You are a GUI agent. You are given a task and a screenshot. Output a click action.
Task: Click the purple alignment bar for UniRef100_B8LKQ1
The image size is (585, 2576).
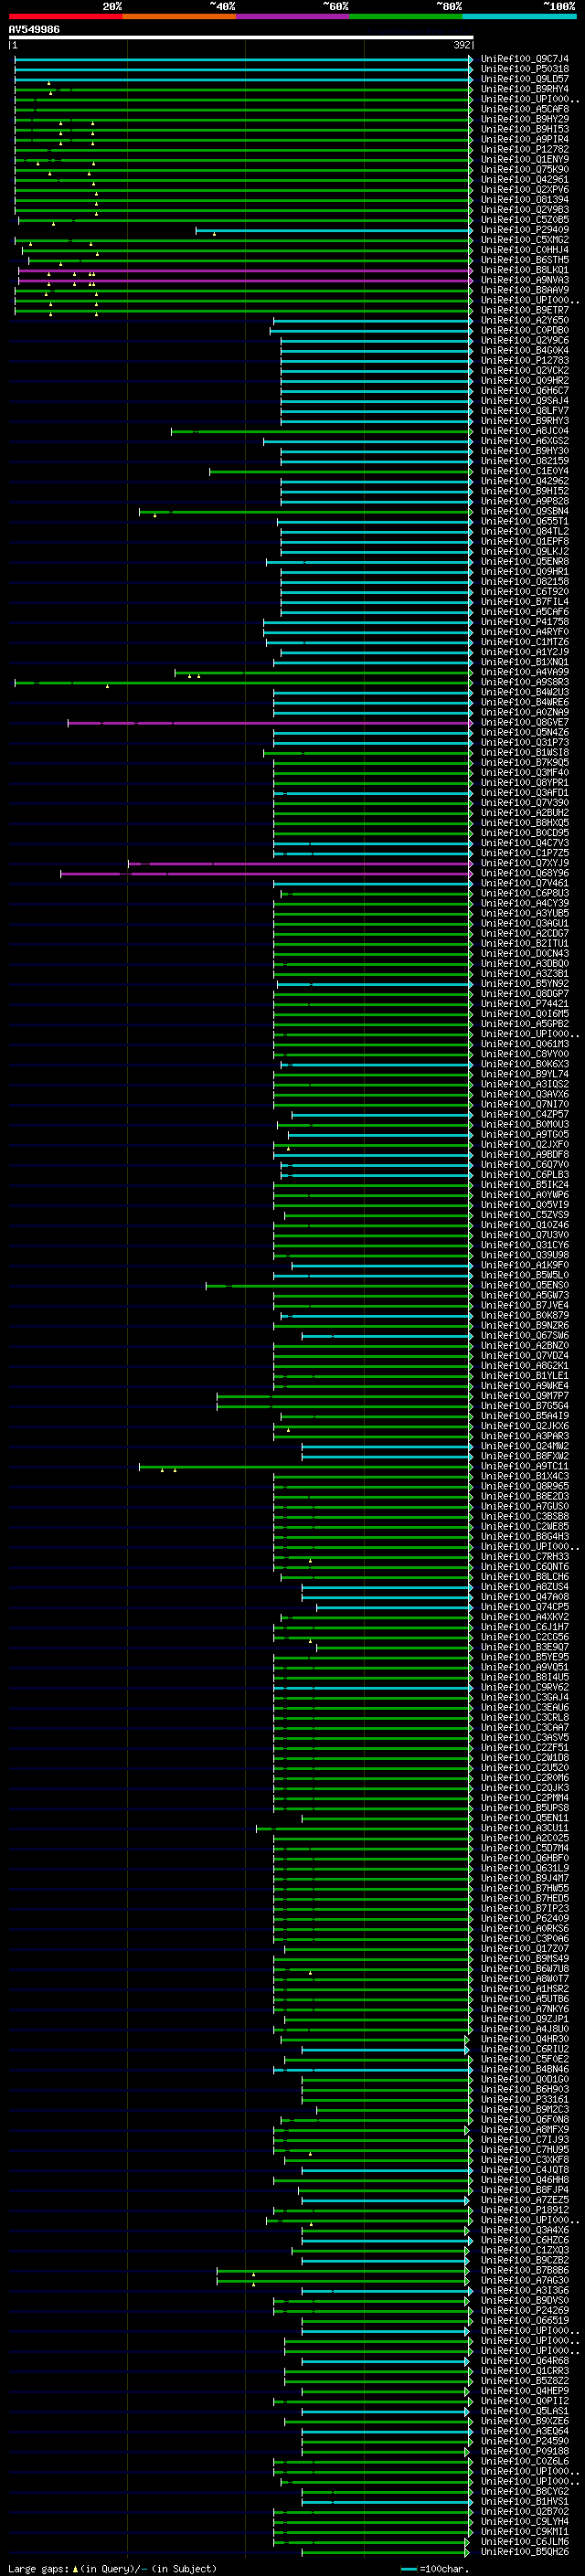245,270
